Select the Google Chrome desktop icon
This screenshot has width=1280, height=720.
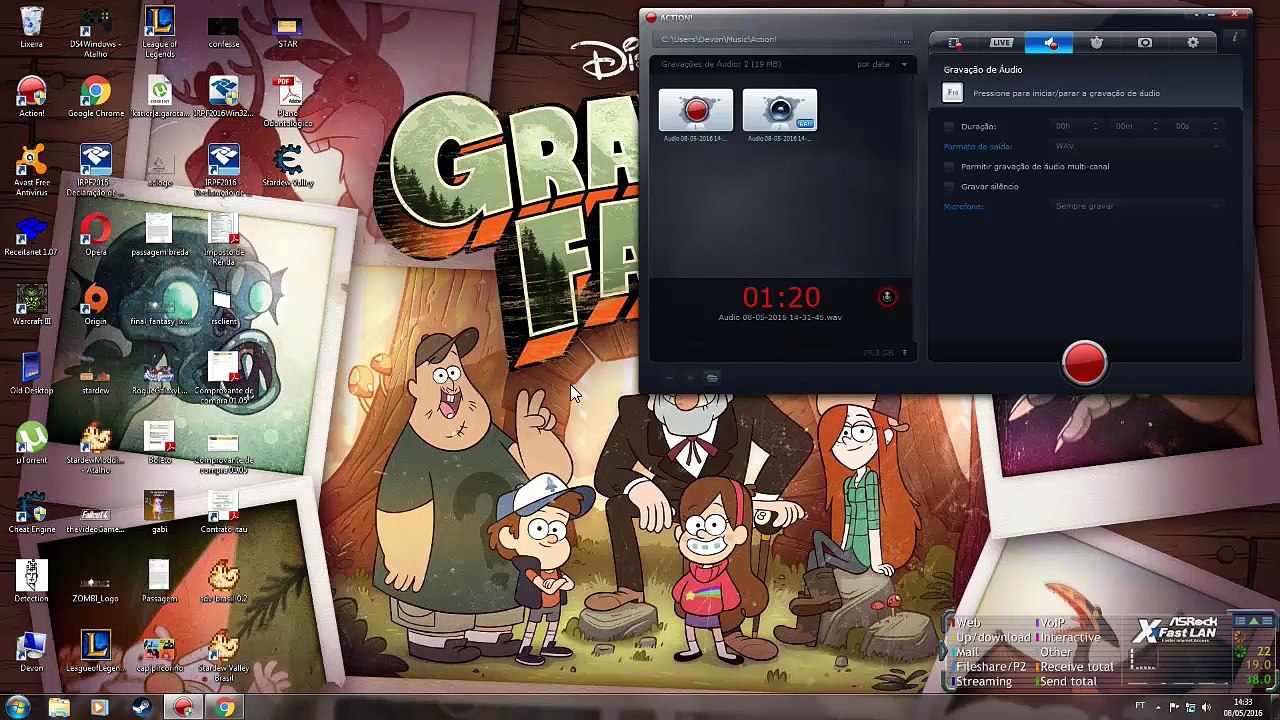[95, 98]
